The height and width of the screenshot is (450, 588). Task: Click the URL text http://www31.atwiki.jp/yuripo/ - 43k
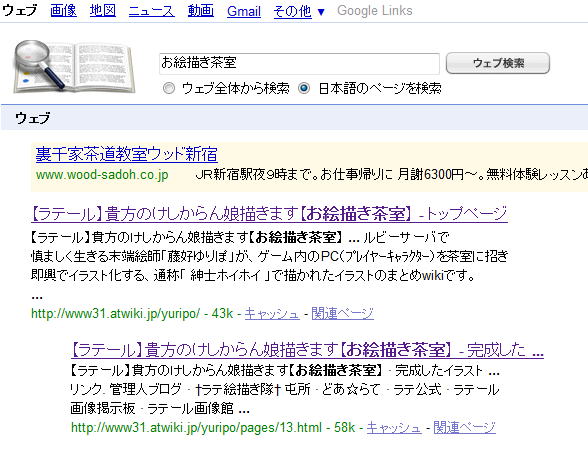(132, 314)
